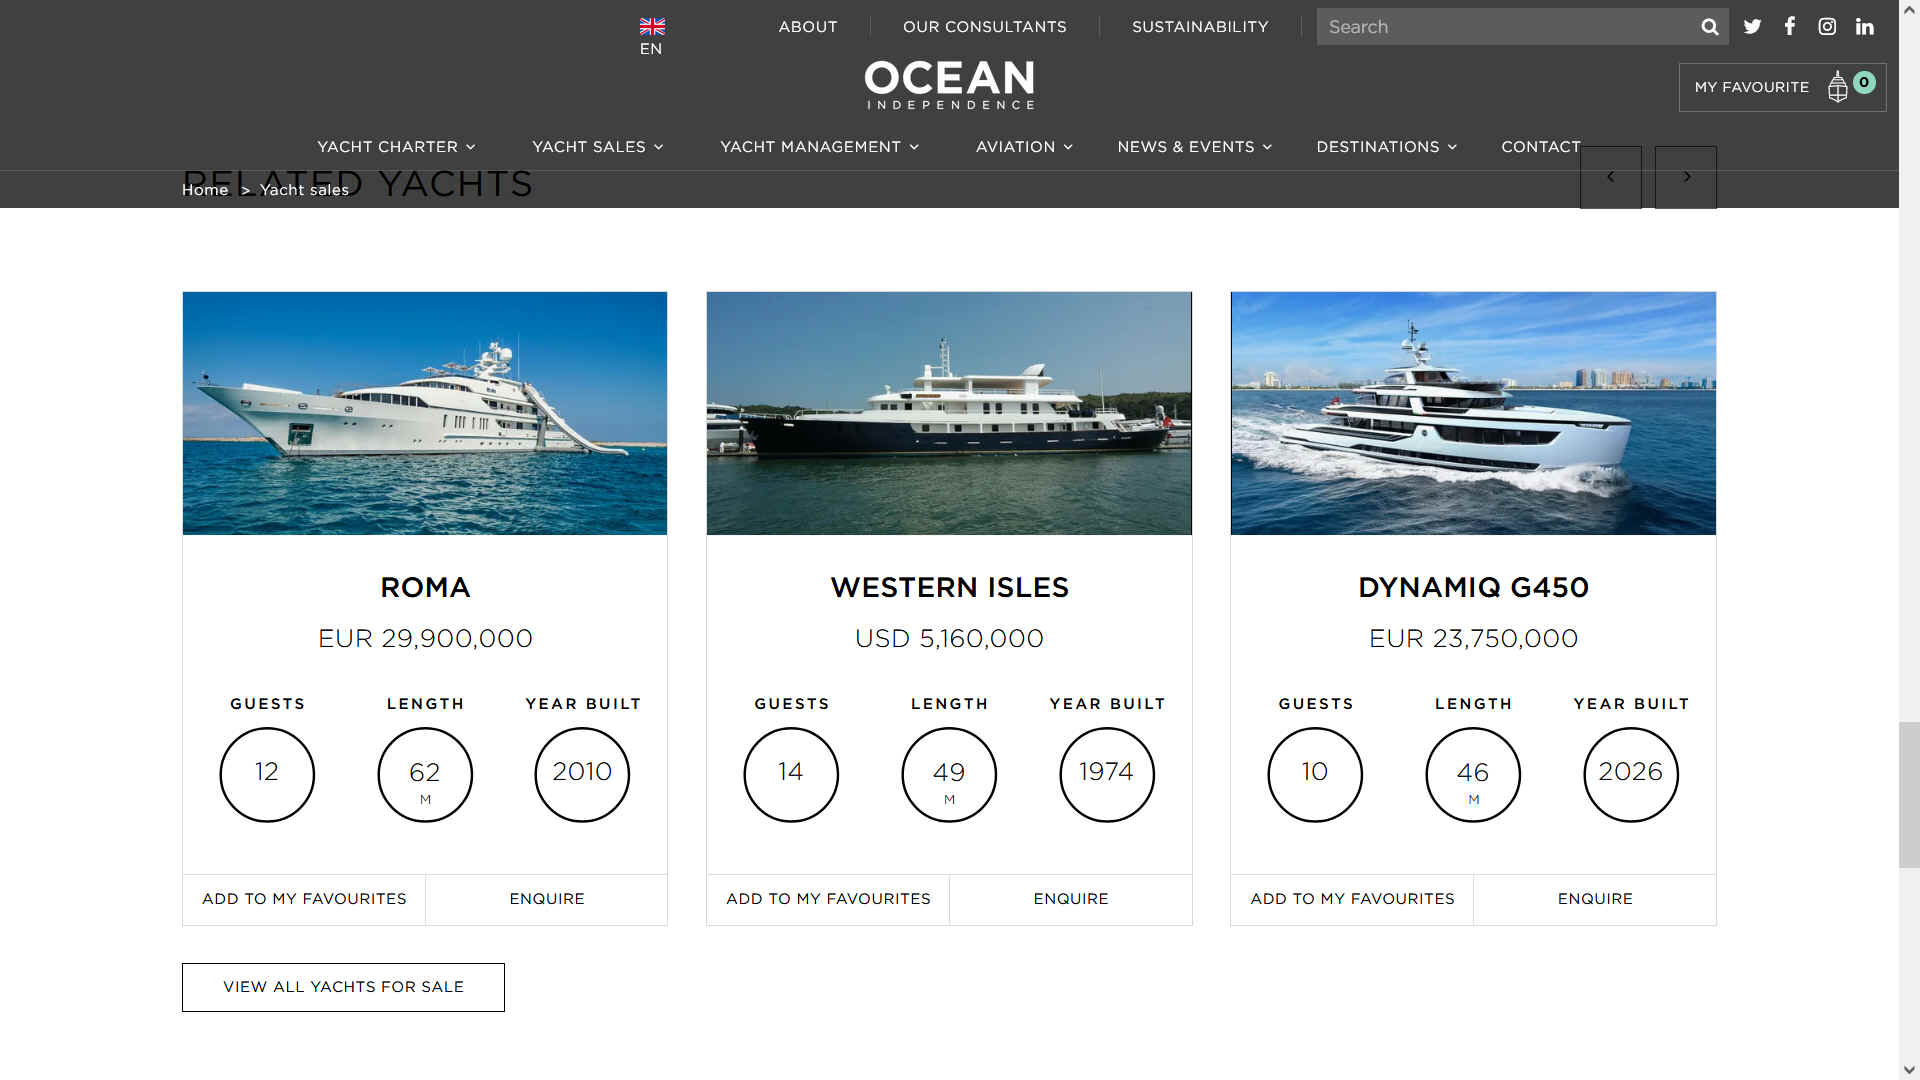Open the Instagram profile icon
Viewport: 1920px width, 1080px height.
[1827, 27]
